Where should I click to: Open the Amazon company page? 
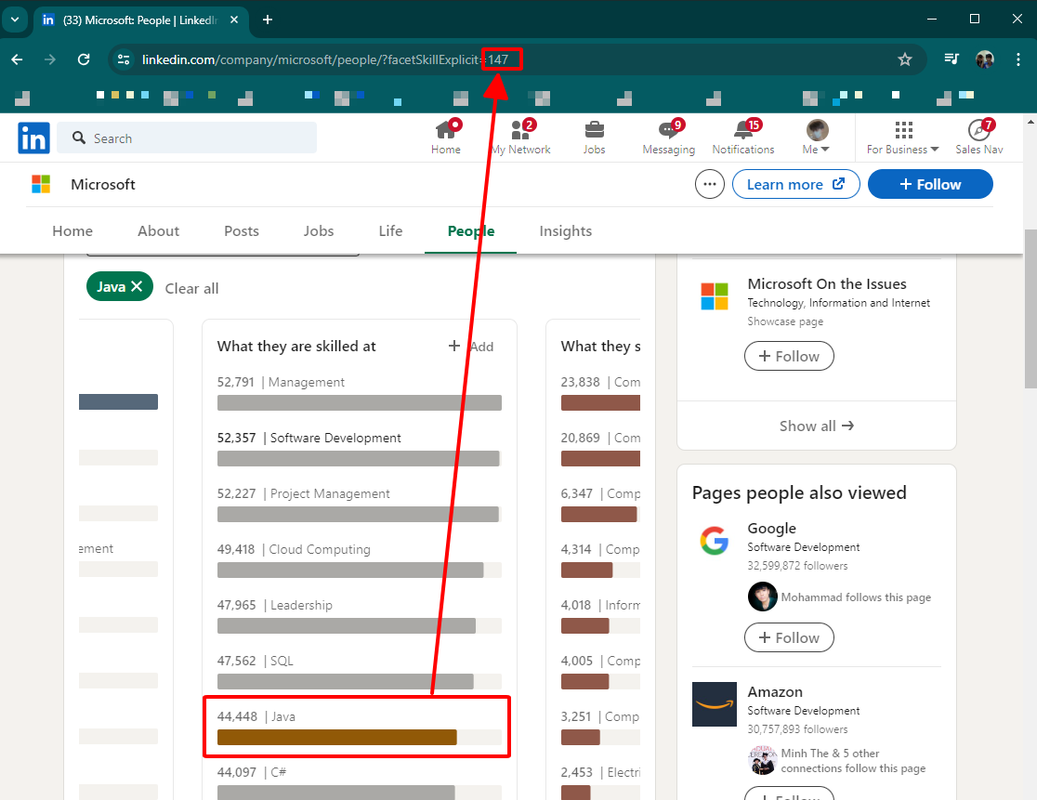tap(775, 692)
